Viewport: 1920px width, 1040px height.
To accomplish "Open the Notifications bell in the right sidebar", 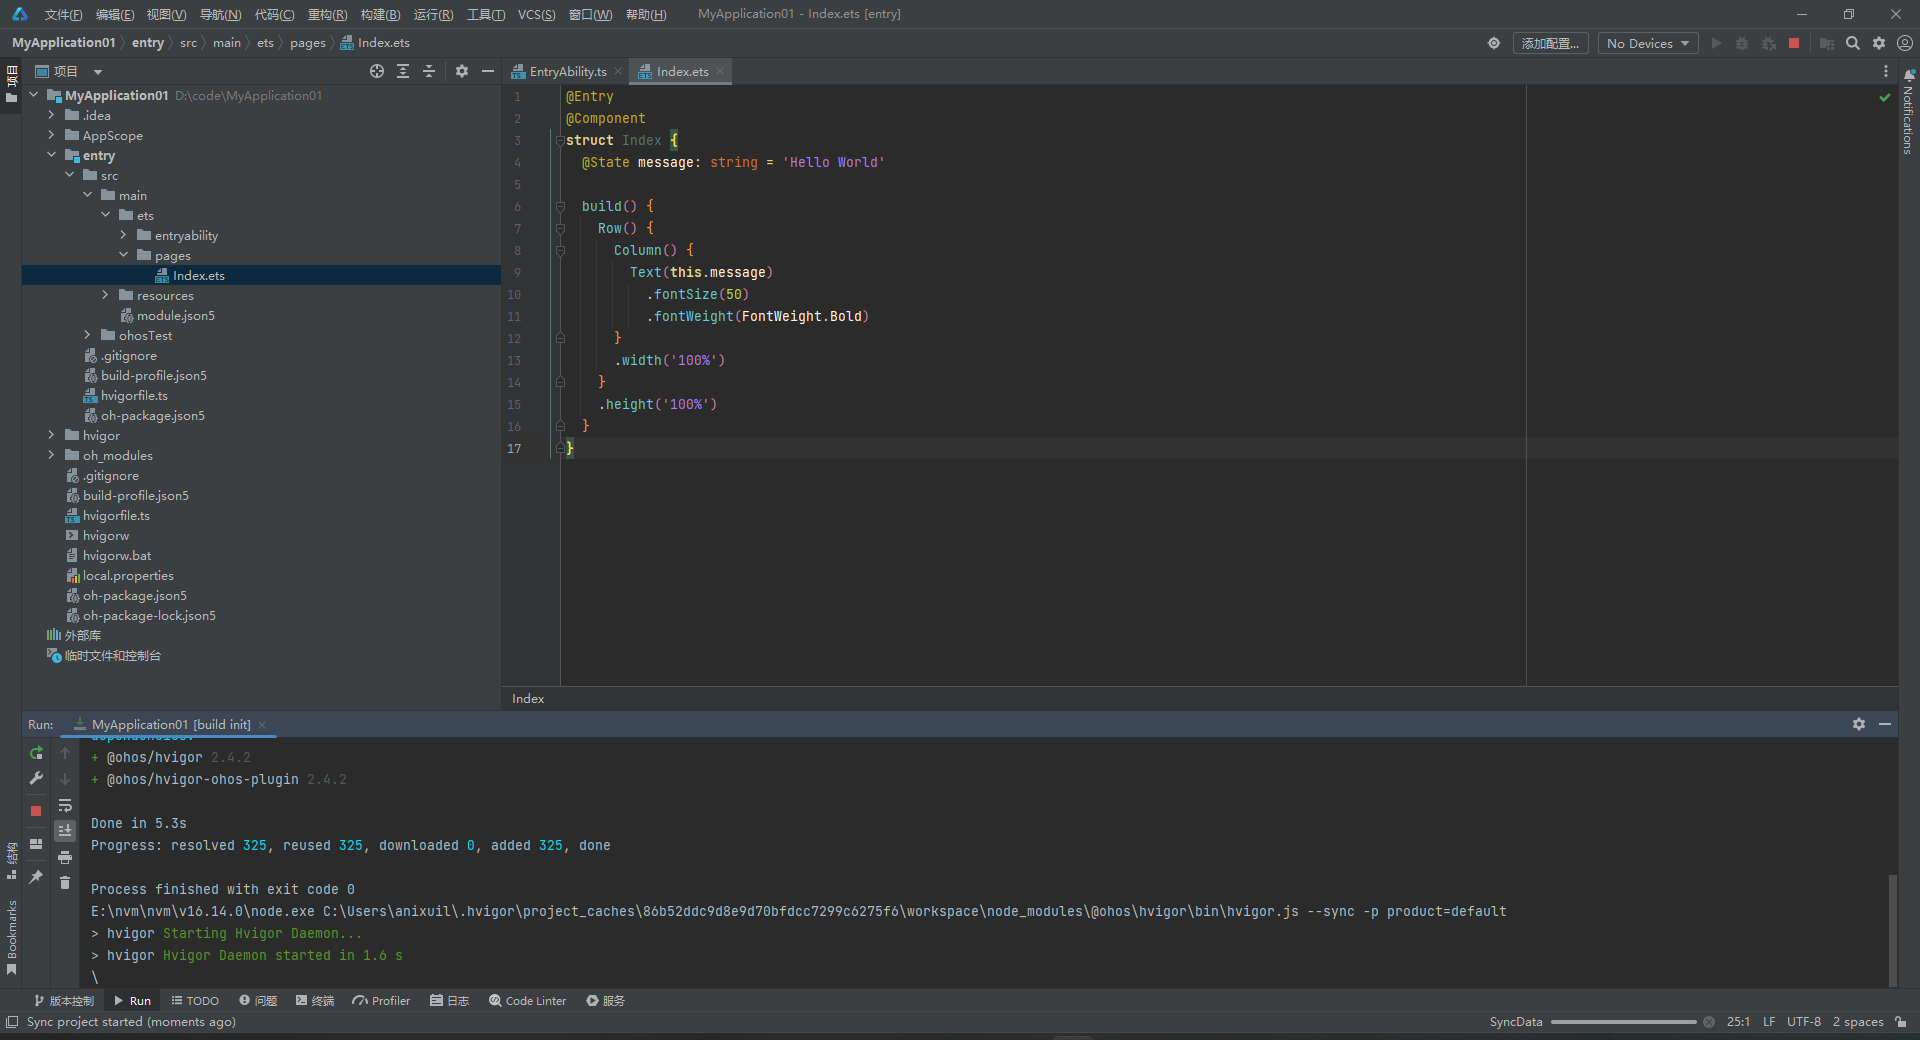I will [x=1908, y=76].
